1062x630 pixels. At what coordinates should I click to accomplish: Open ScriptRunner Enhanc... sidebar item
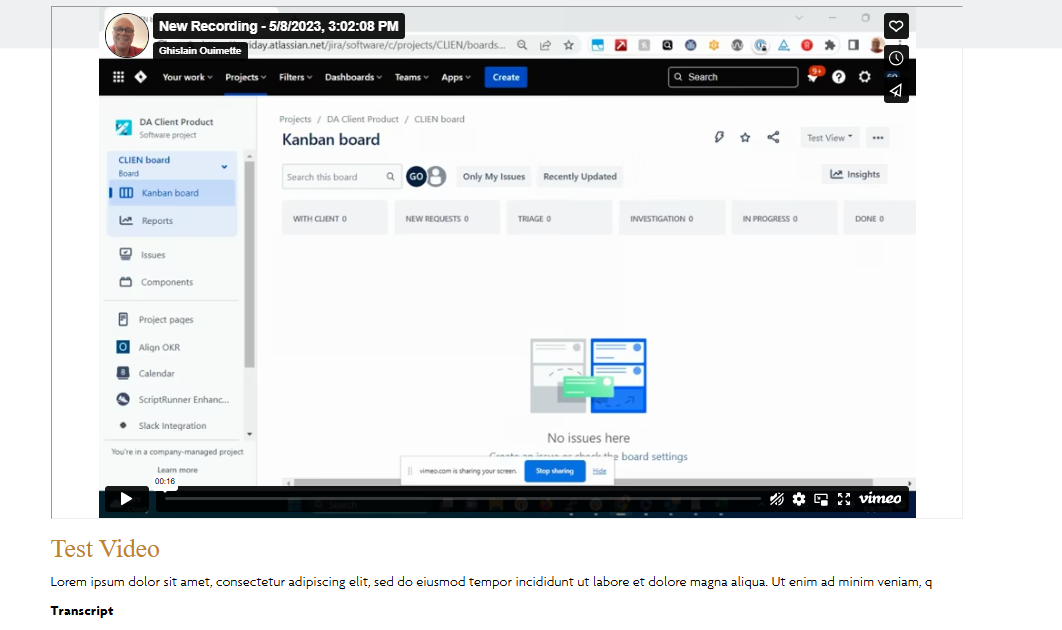click(184, 400)
